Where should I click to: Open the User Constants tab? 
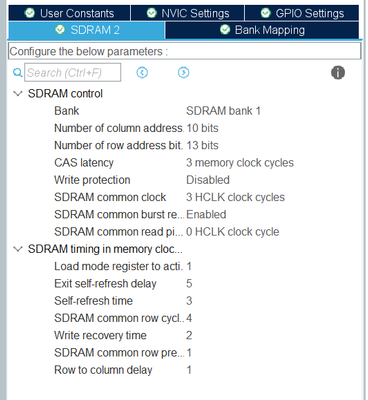[69, 13]
